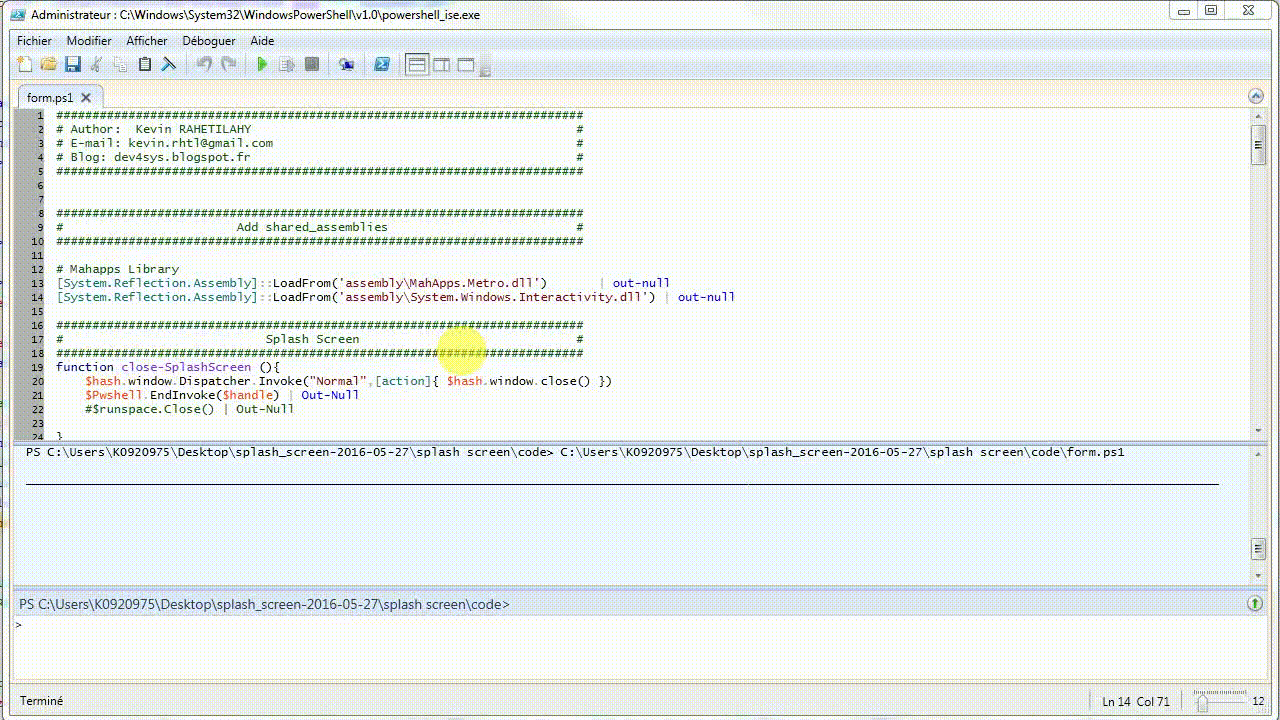The height and width of the screenshot is (720, 1280).
Task: Expand the command pane using the arrow button
Action: (x=1256, y=604)
